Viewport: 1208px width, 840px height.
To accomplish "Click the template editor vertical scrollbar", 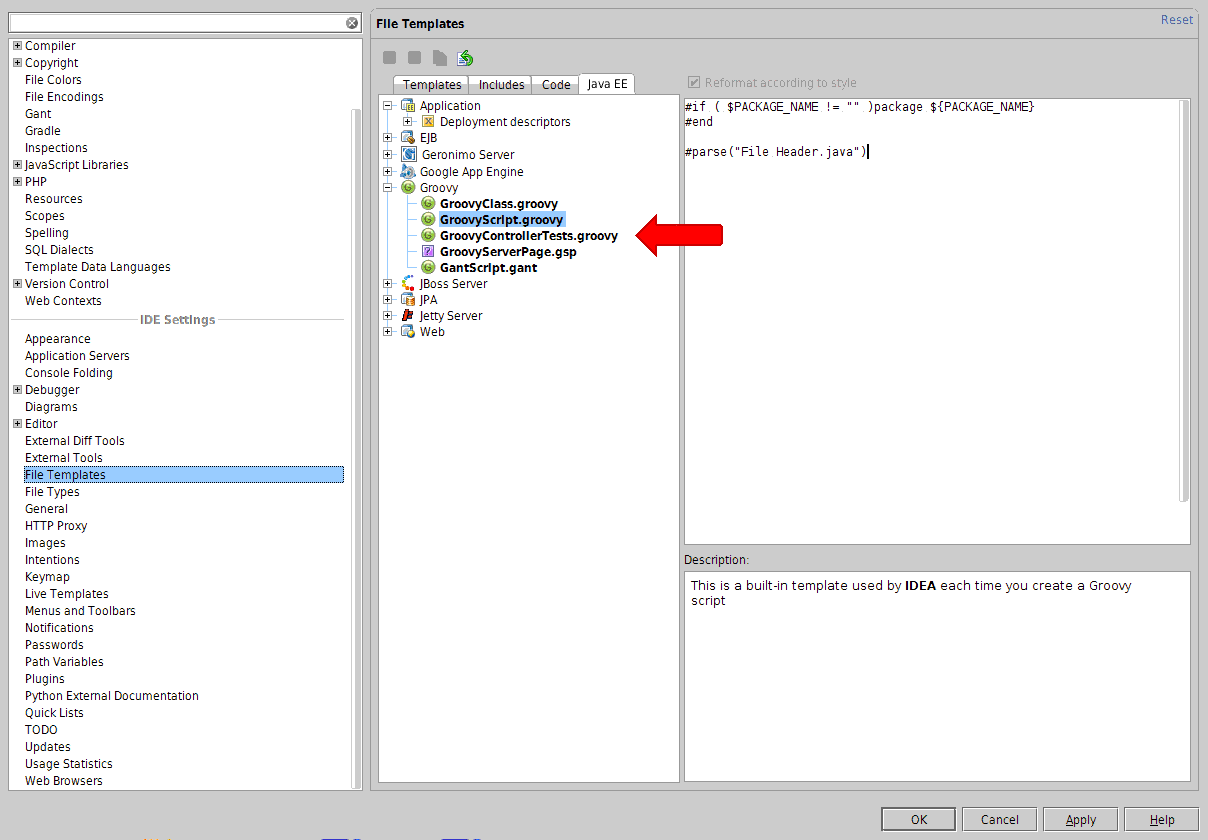I will 1185,300.
